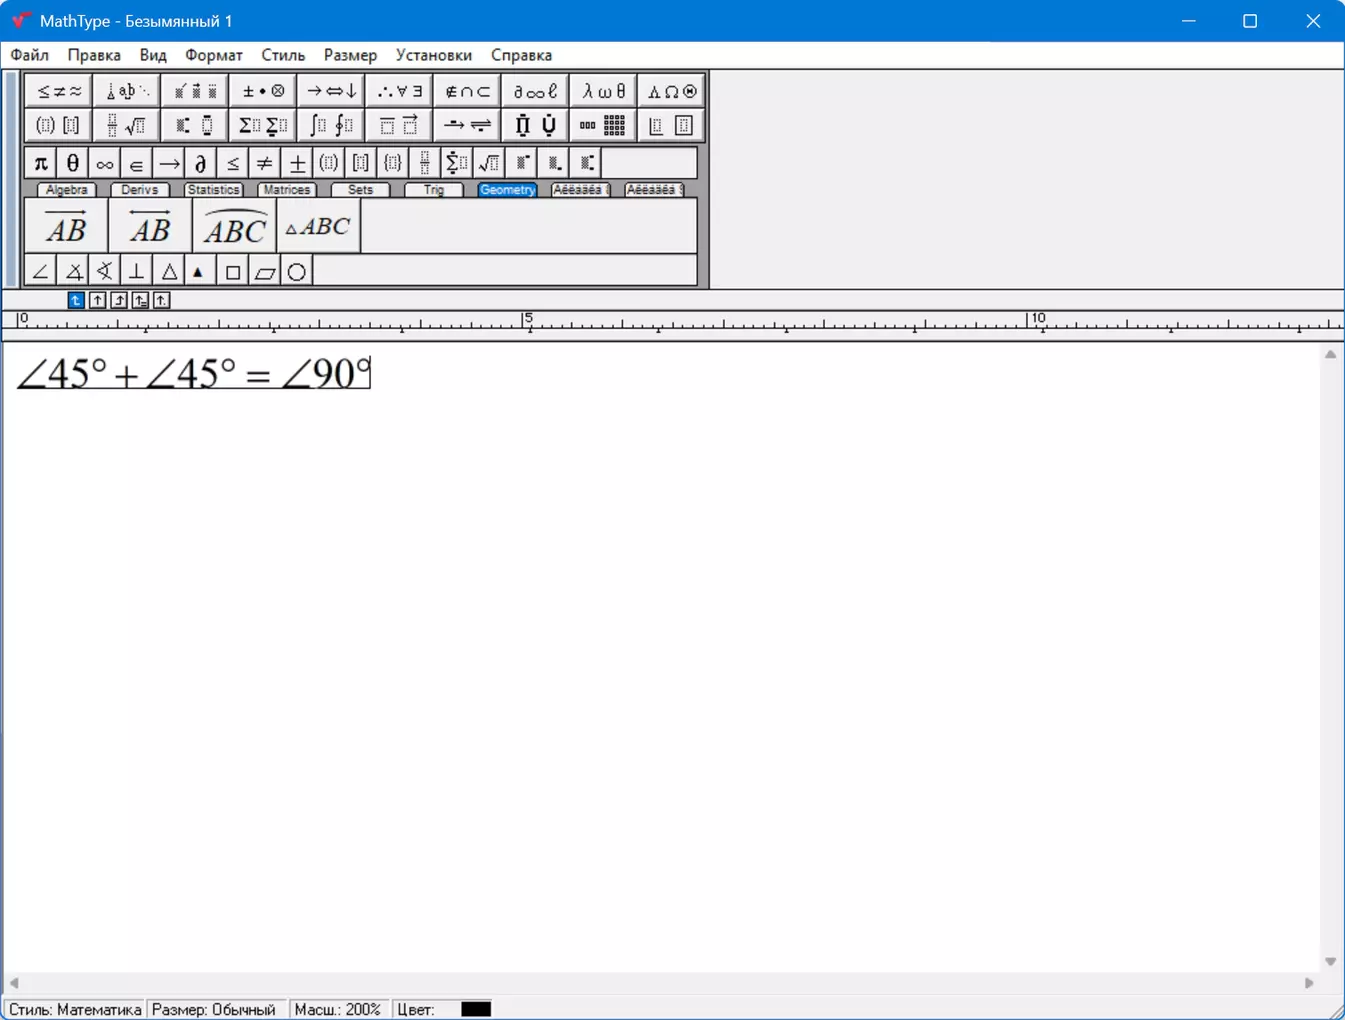Insert the angle symbol
Image resolution: width=1345 pixels, height=1020 pixels.
(x=41, y=271)
